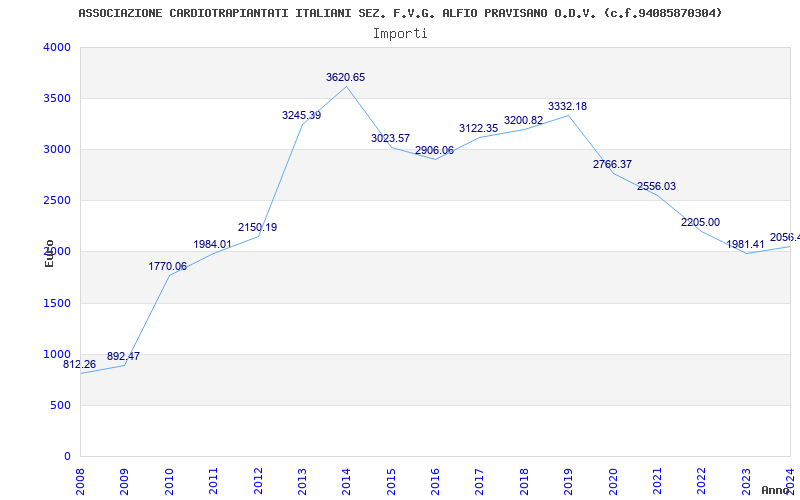Click the 3023.57 data label
Image resolution: width=800 pixels, height=500 pixels.
click(390, 138)
